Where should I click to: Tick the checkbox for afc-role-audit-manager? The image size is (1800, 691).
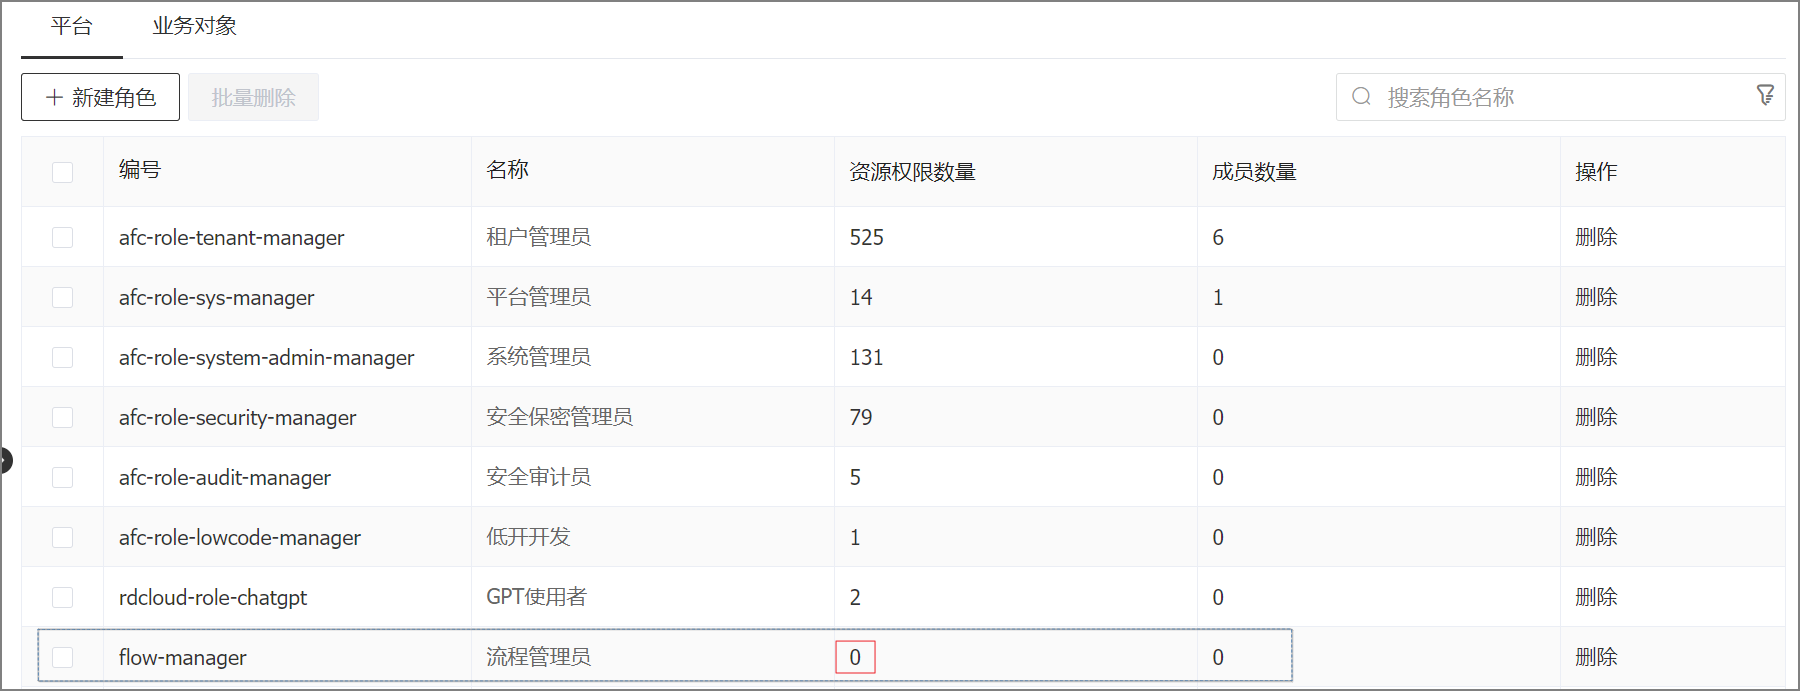[x=62, y=477]
